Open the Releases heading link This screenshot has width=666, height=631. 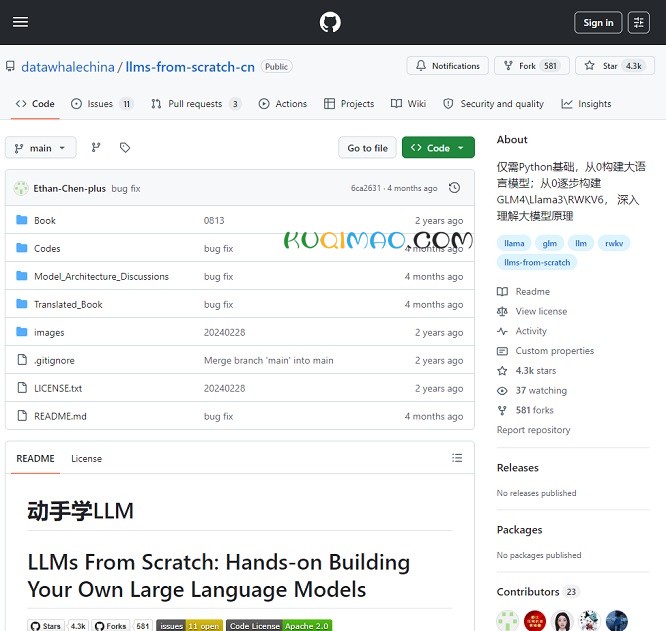[x=518, y=468]
